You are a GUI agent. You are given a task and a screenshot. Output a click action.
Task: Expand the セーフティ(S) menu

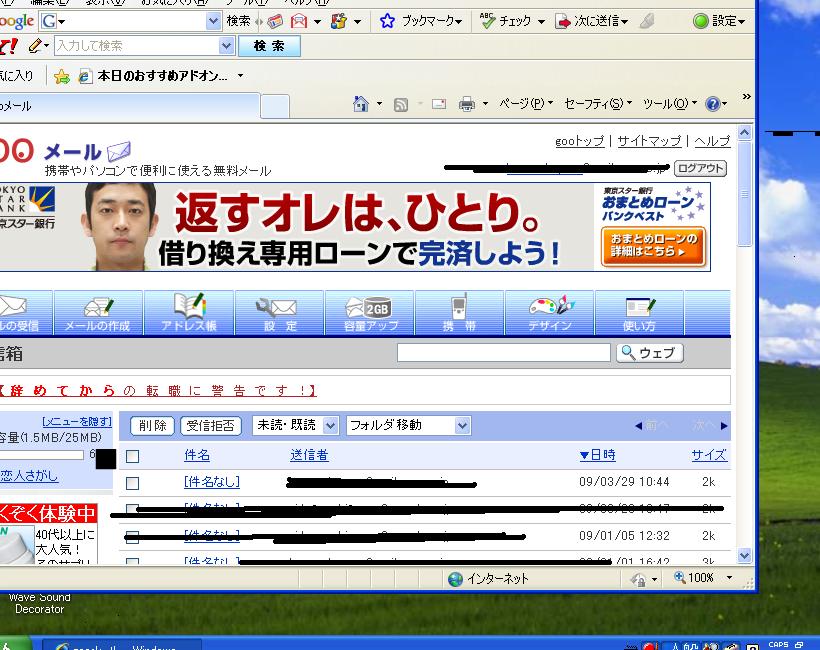[x=598, y=104]
